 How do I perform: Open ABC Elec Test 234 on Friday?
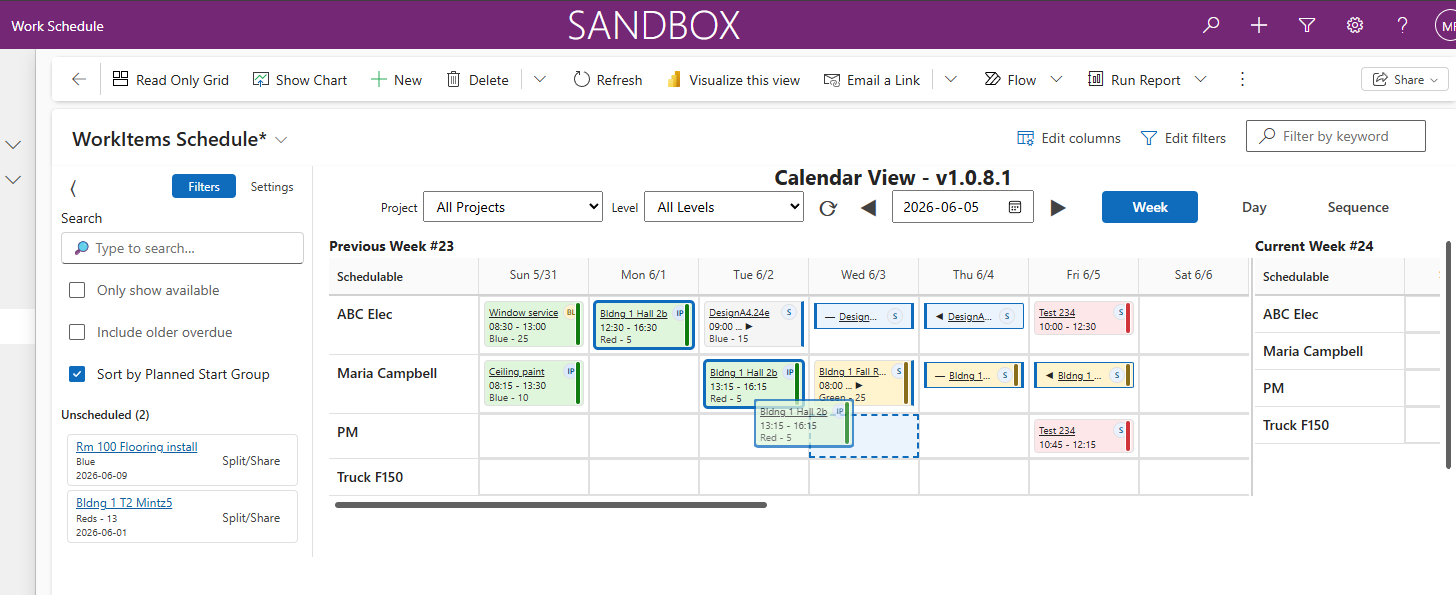coord(1056,313)
